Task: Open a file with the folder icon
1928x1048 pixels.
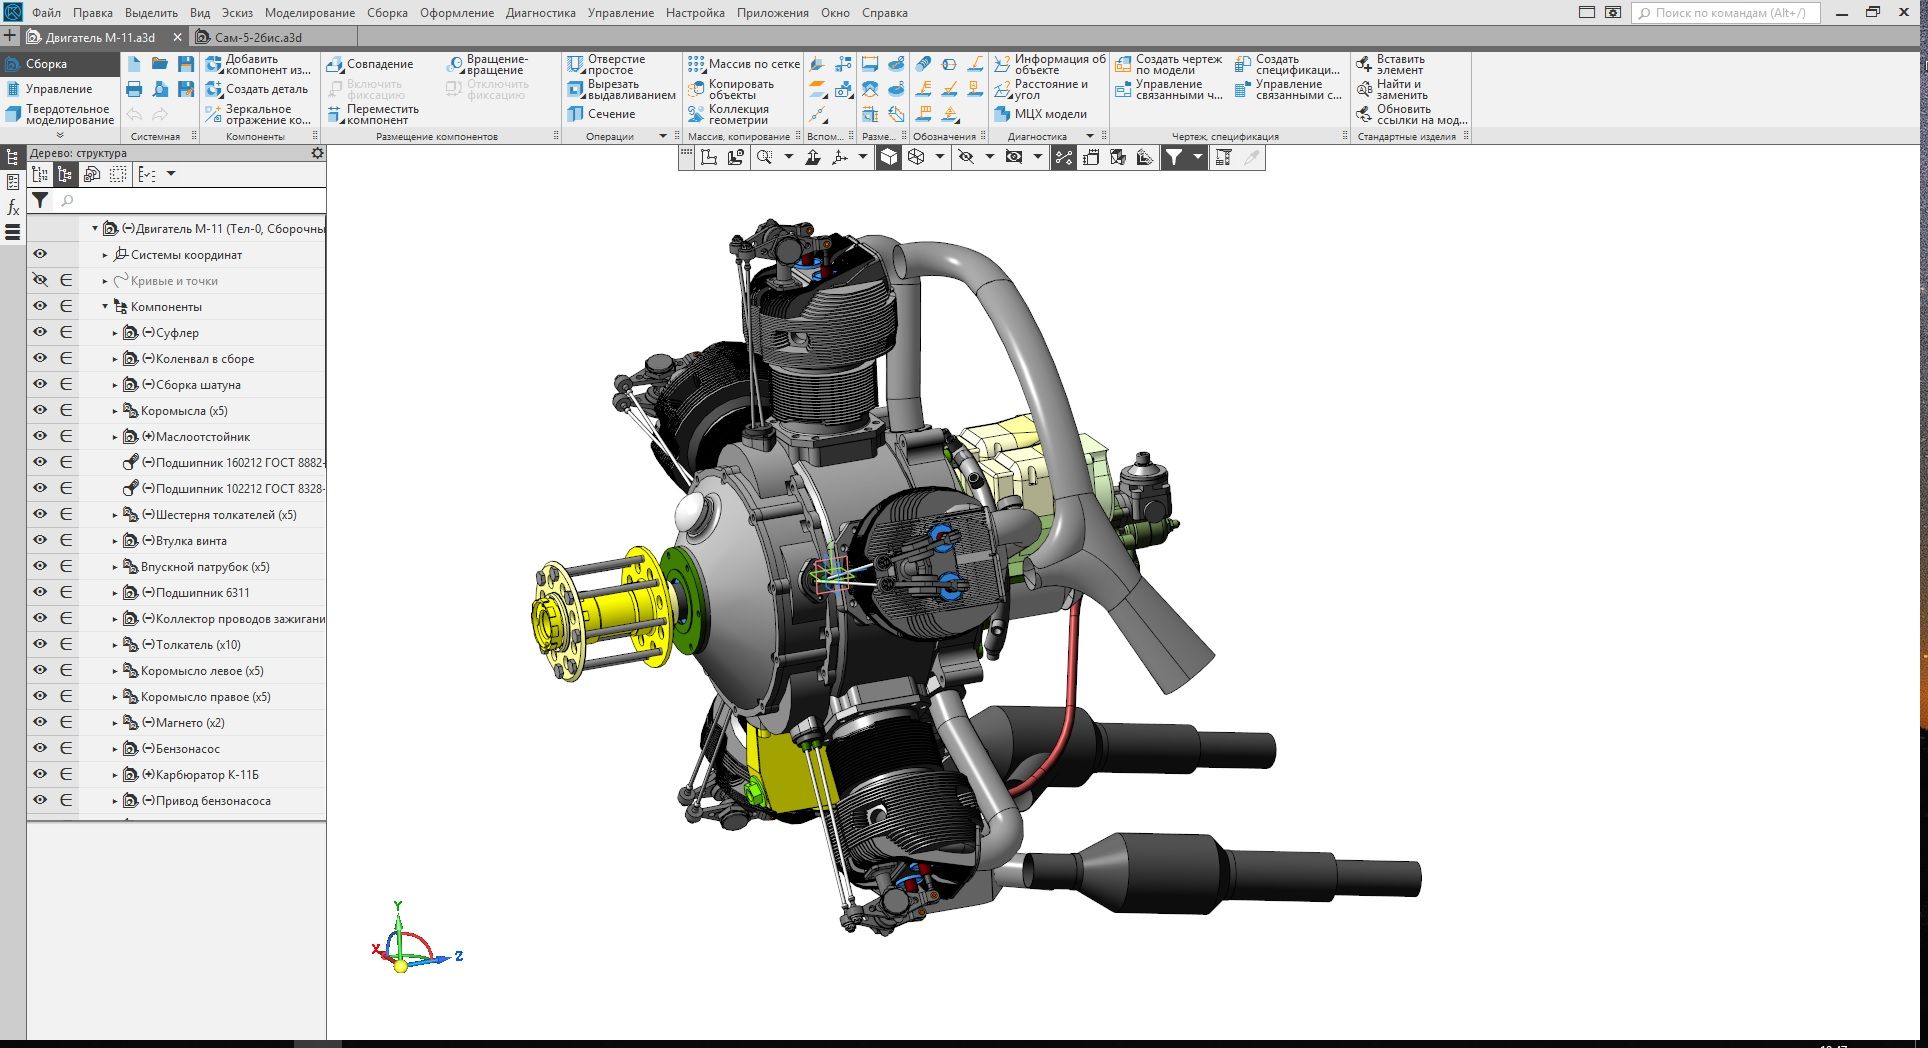Action: click(x=160, y=64)
